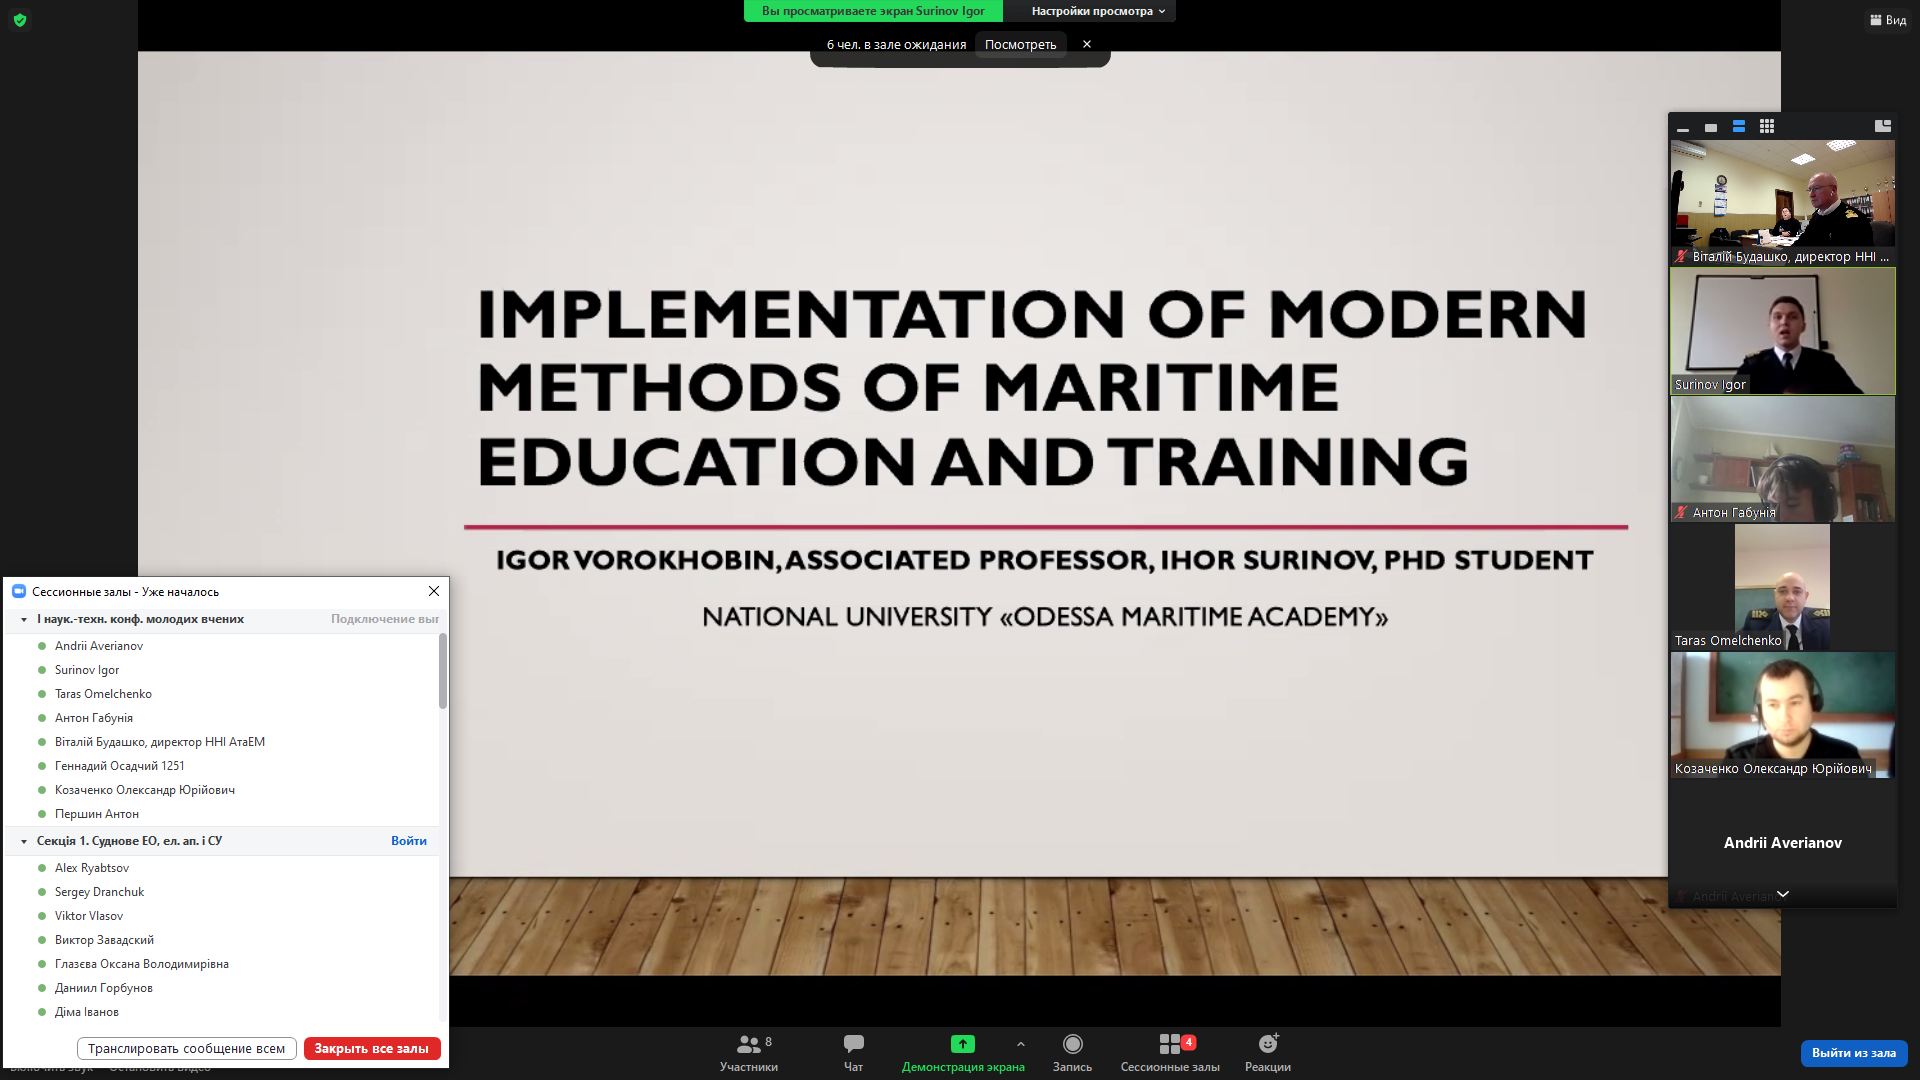Switch video panel to grid view
The height and width of the screenshot is (1080, 1920).
point(1767,127)
